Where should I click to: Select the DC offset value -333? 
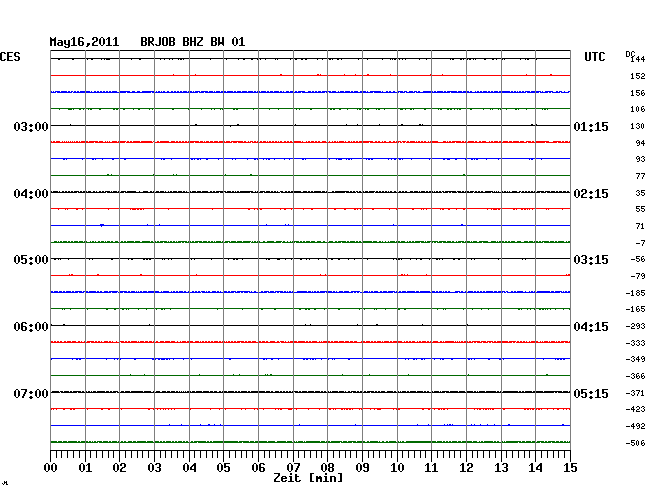[x=635, y=343]
